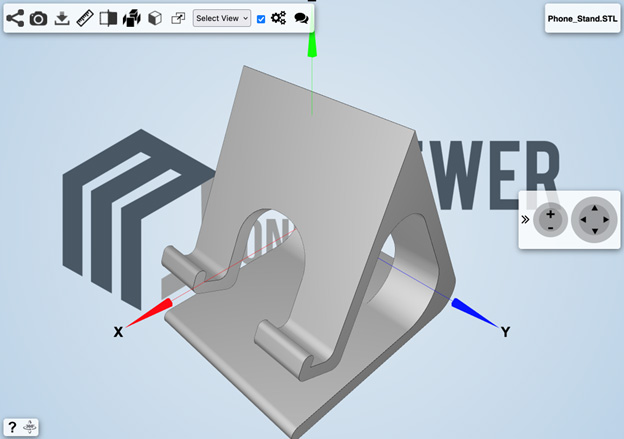The height and width of the screenshot is (439, 624).
Task: Select the ruler measurement tool
Action: pyautogui.click(x=85, y=18)
